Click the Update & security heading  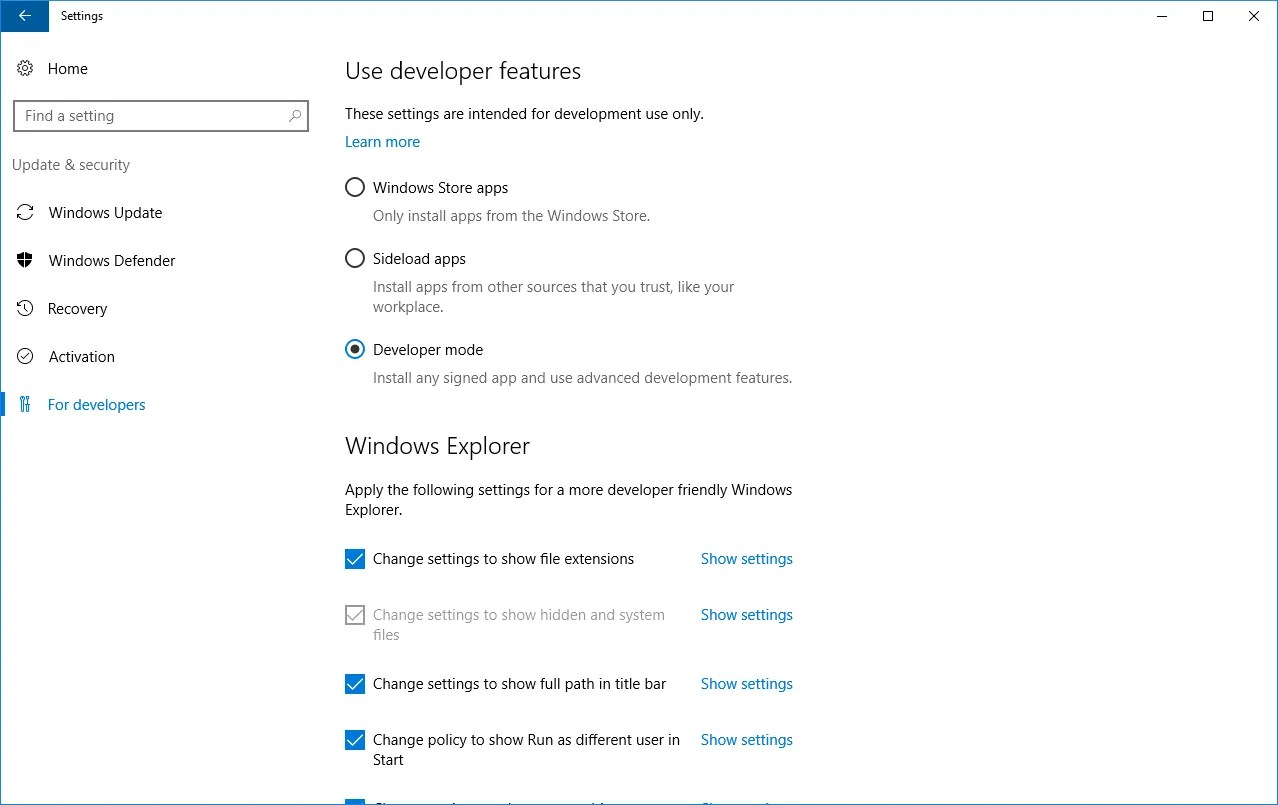click(x=71, y=165)
